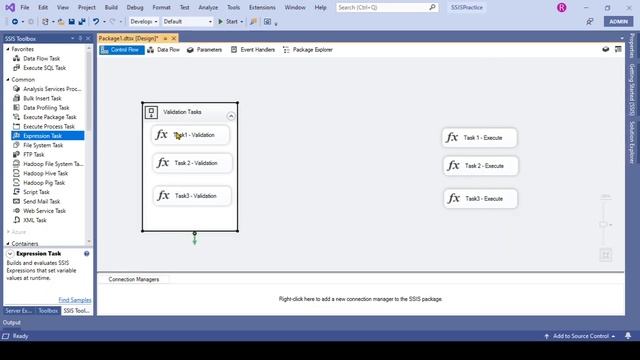Screen dimensions: 640x360
Task: Select the Send Mail Task
Action: tap(41, 201)
